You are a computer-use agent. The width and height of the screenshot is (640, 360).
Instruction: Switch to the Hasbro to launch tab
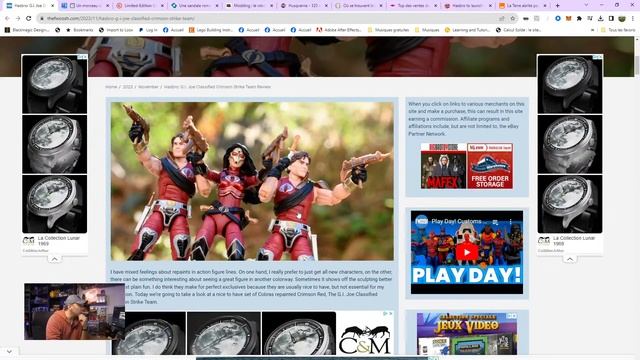pyautogui.click(x=468, y=6)
